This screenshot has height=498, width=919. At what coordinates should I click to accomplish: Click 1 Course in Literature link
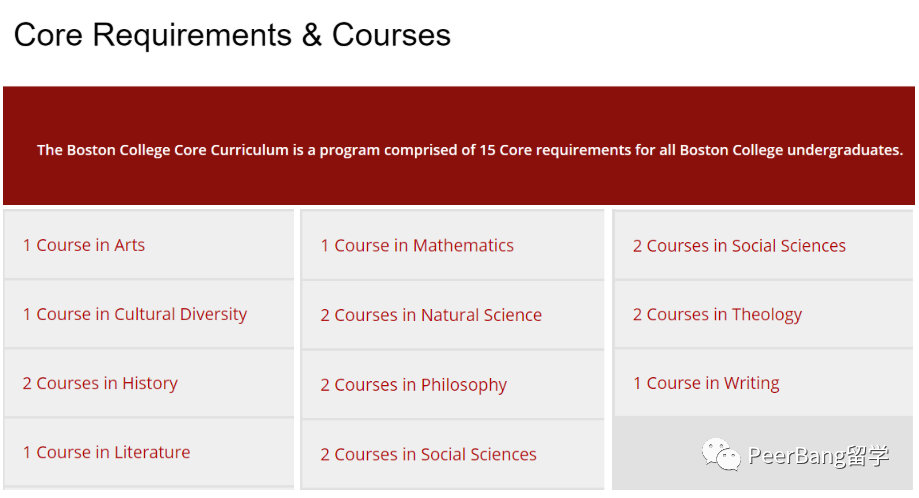coord(106,452)
